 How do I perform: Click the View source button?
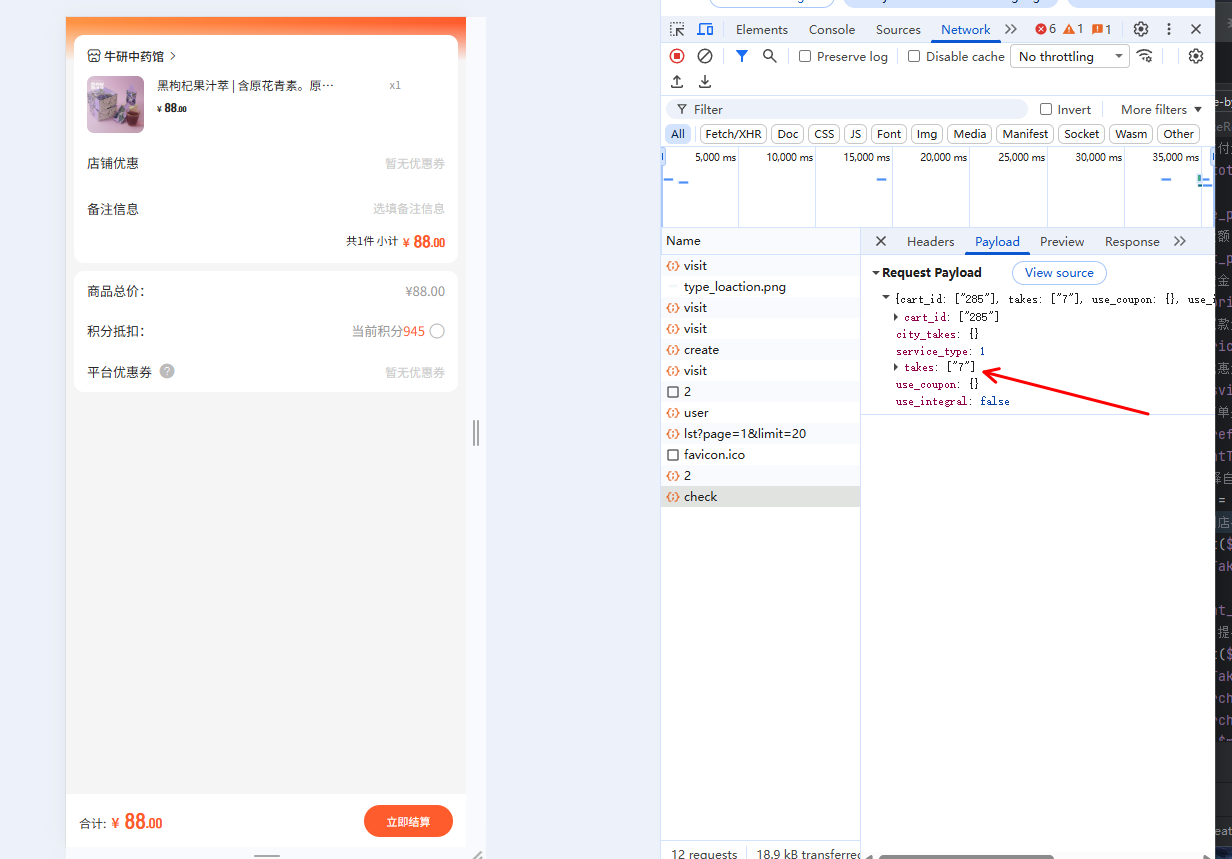[1059, 272]
